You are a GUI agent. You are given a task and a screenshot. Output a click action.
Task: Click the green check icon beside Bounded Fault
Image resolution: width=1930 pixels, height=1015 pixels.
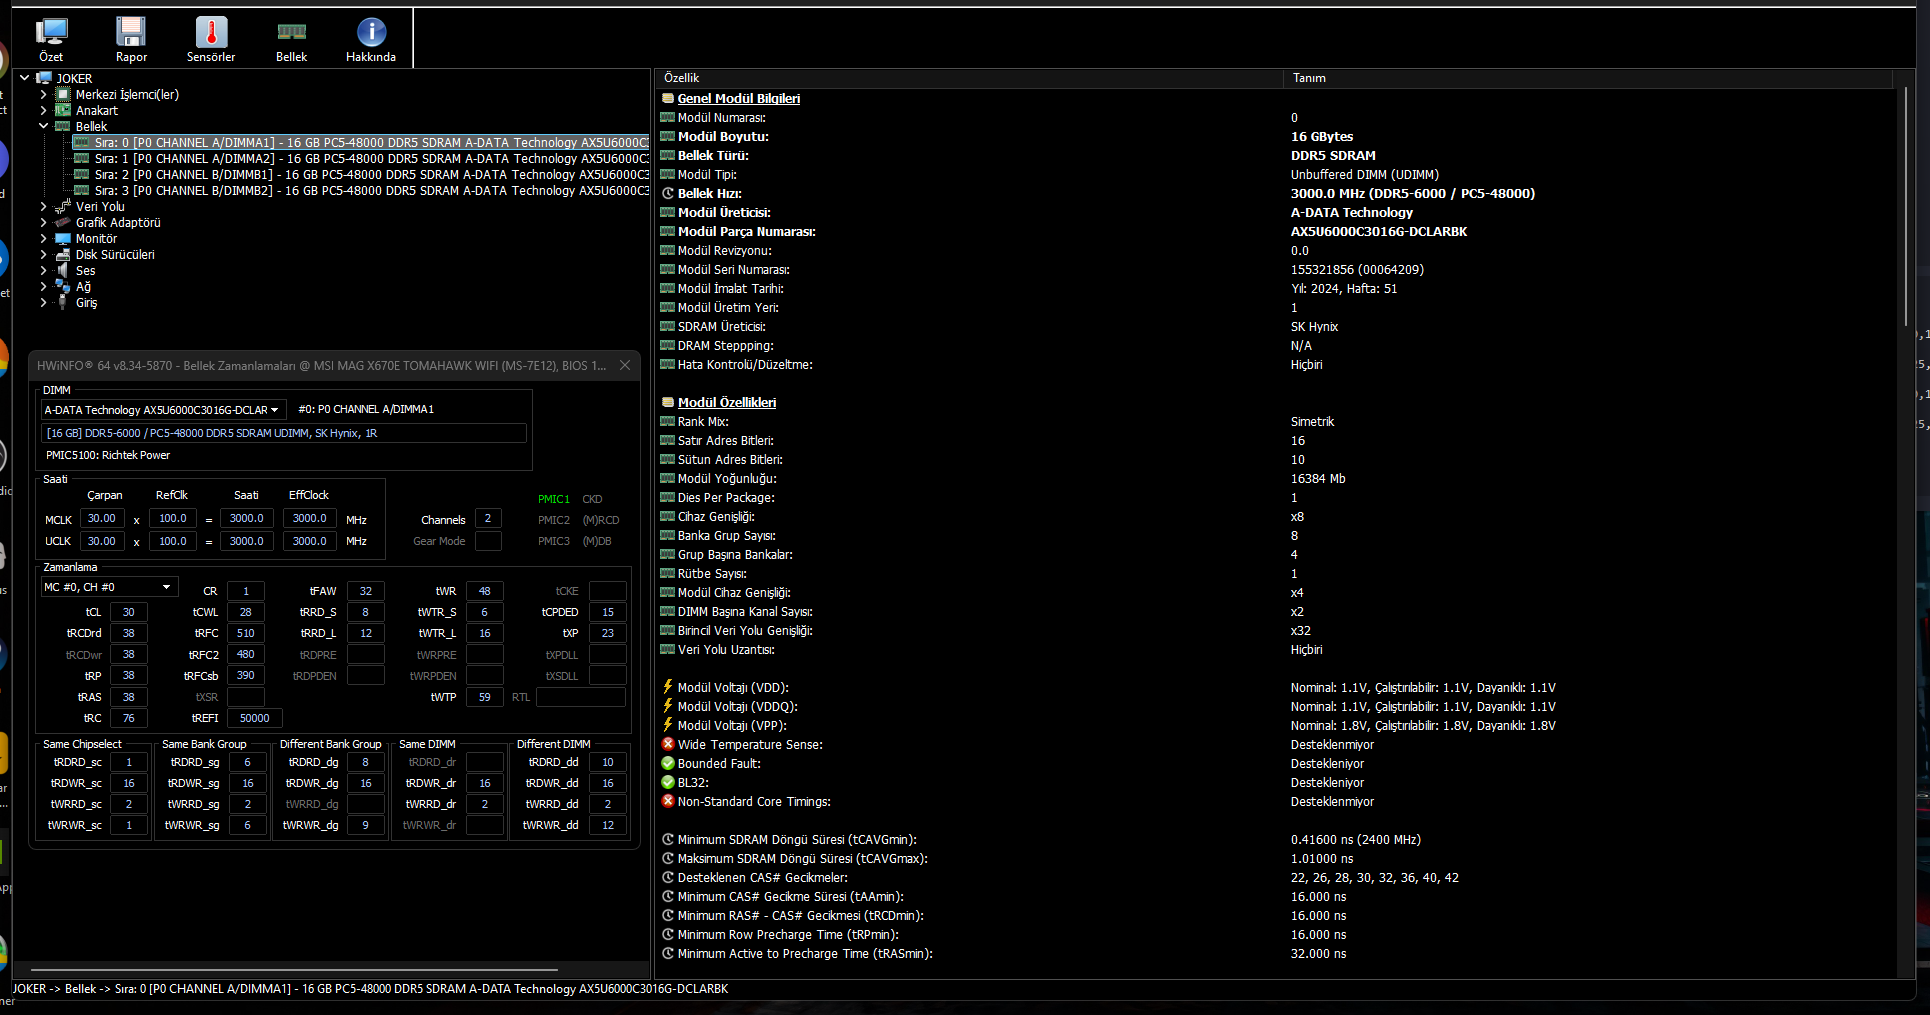(x=667, y=763)
